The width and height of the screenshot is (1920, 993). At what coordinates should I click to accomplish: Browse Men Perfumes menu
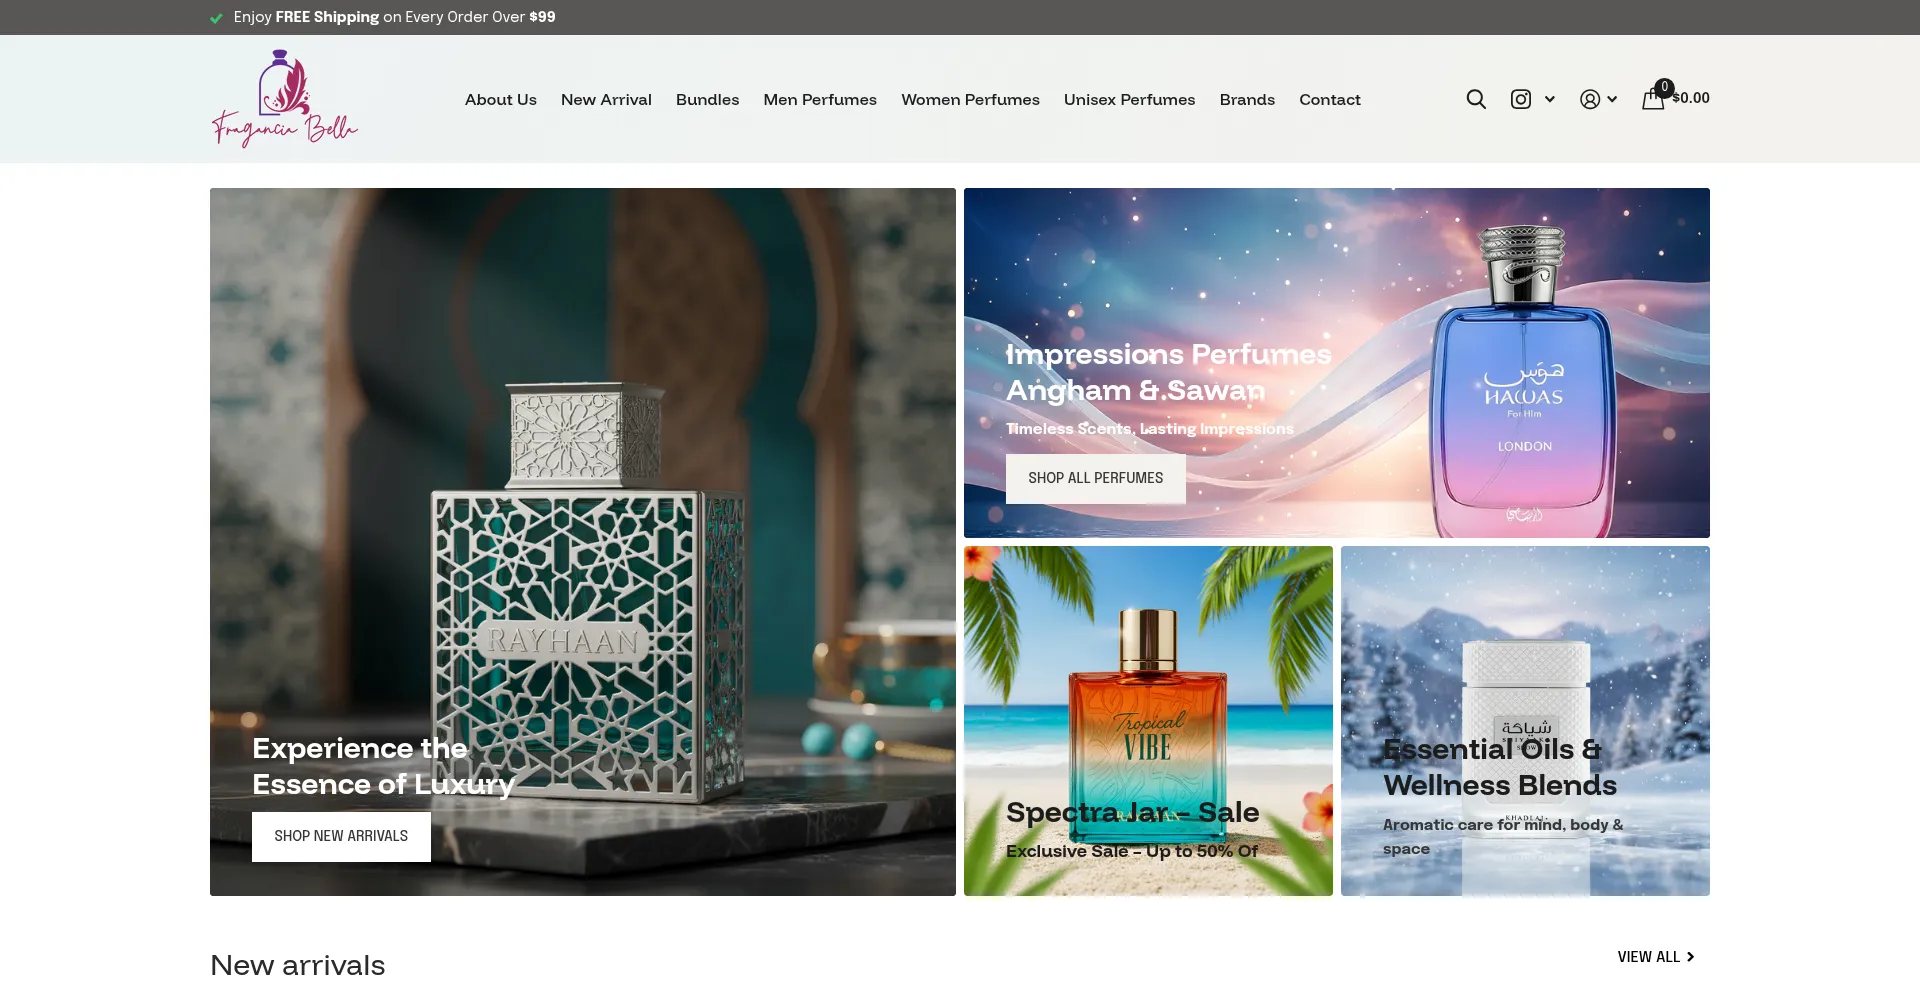[x=820, y=99]
